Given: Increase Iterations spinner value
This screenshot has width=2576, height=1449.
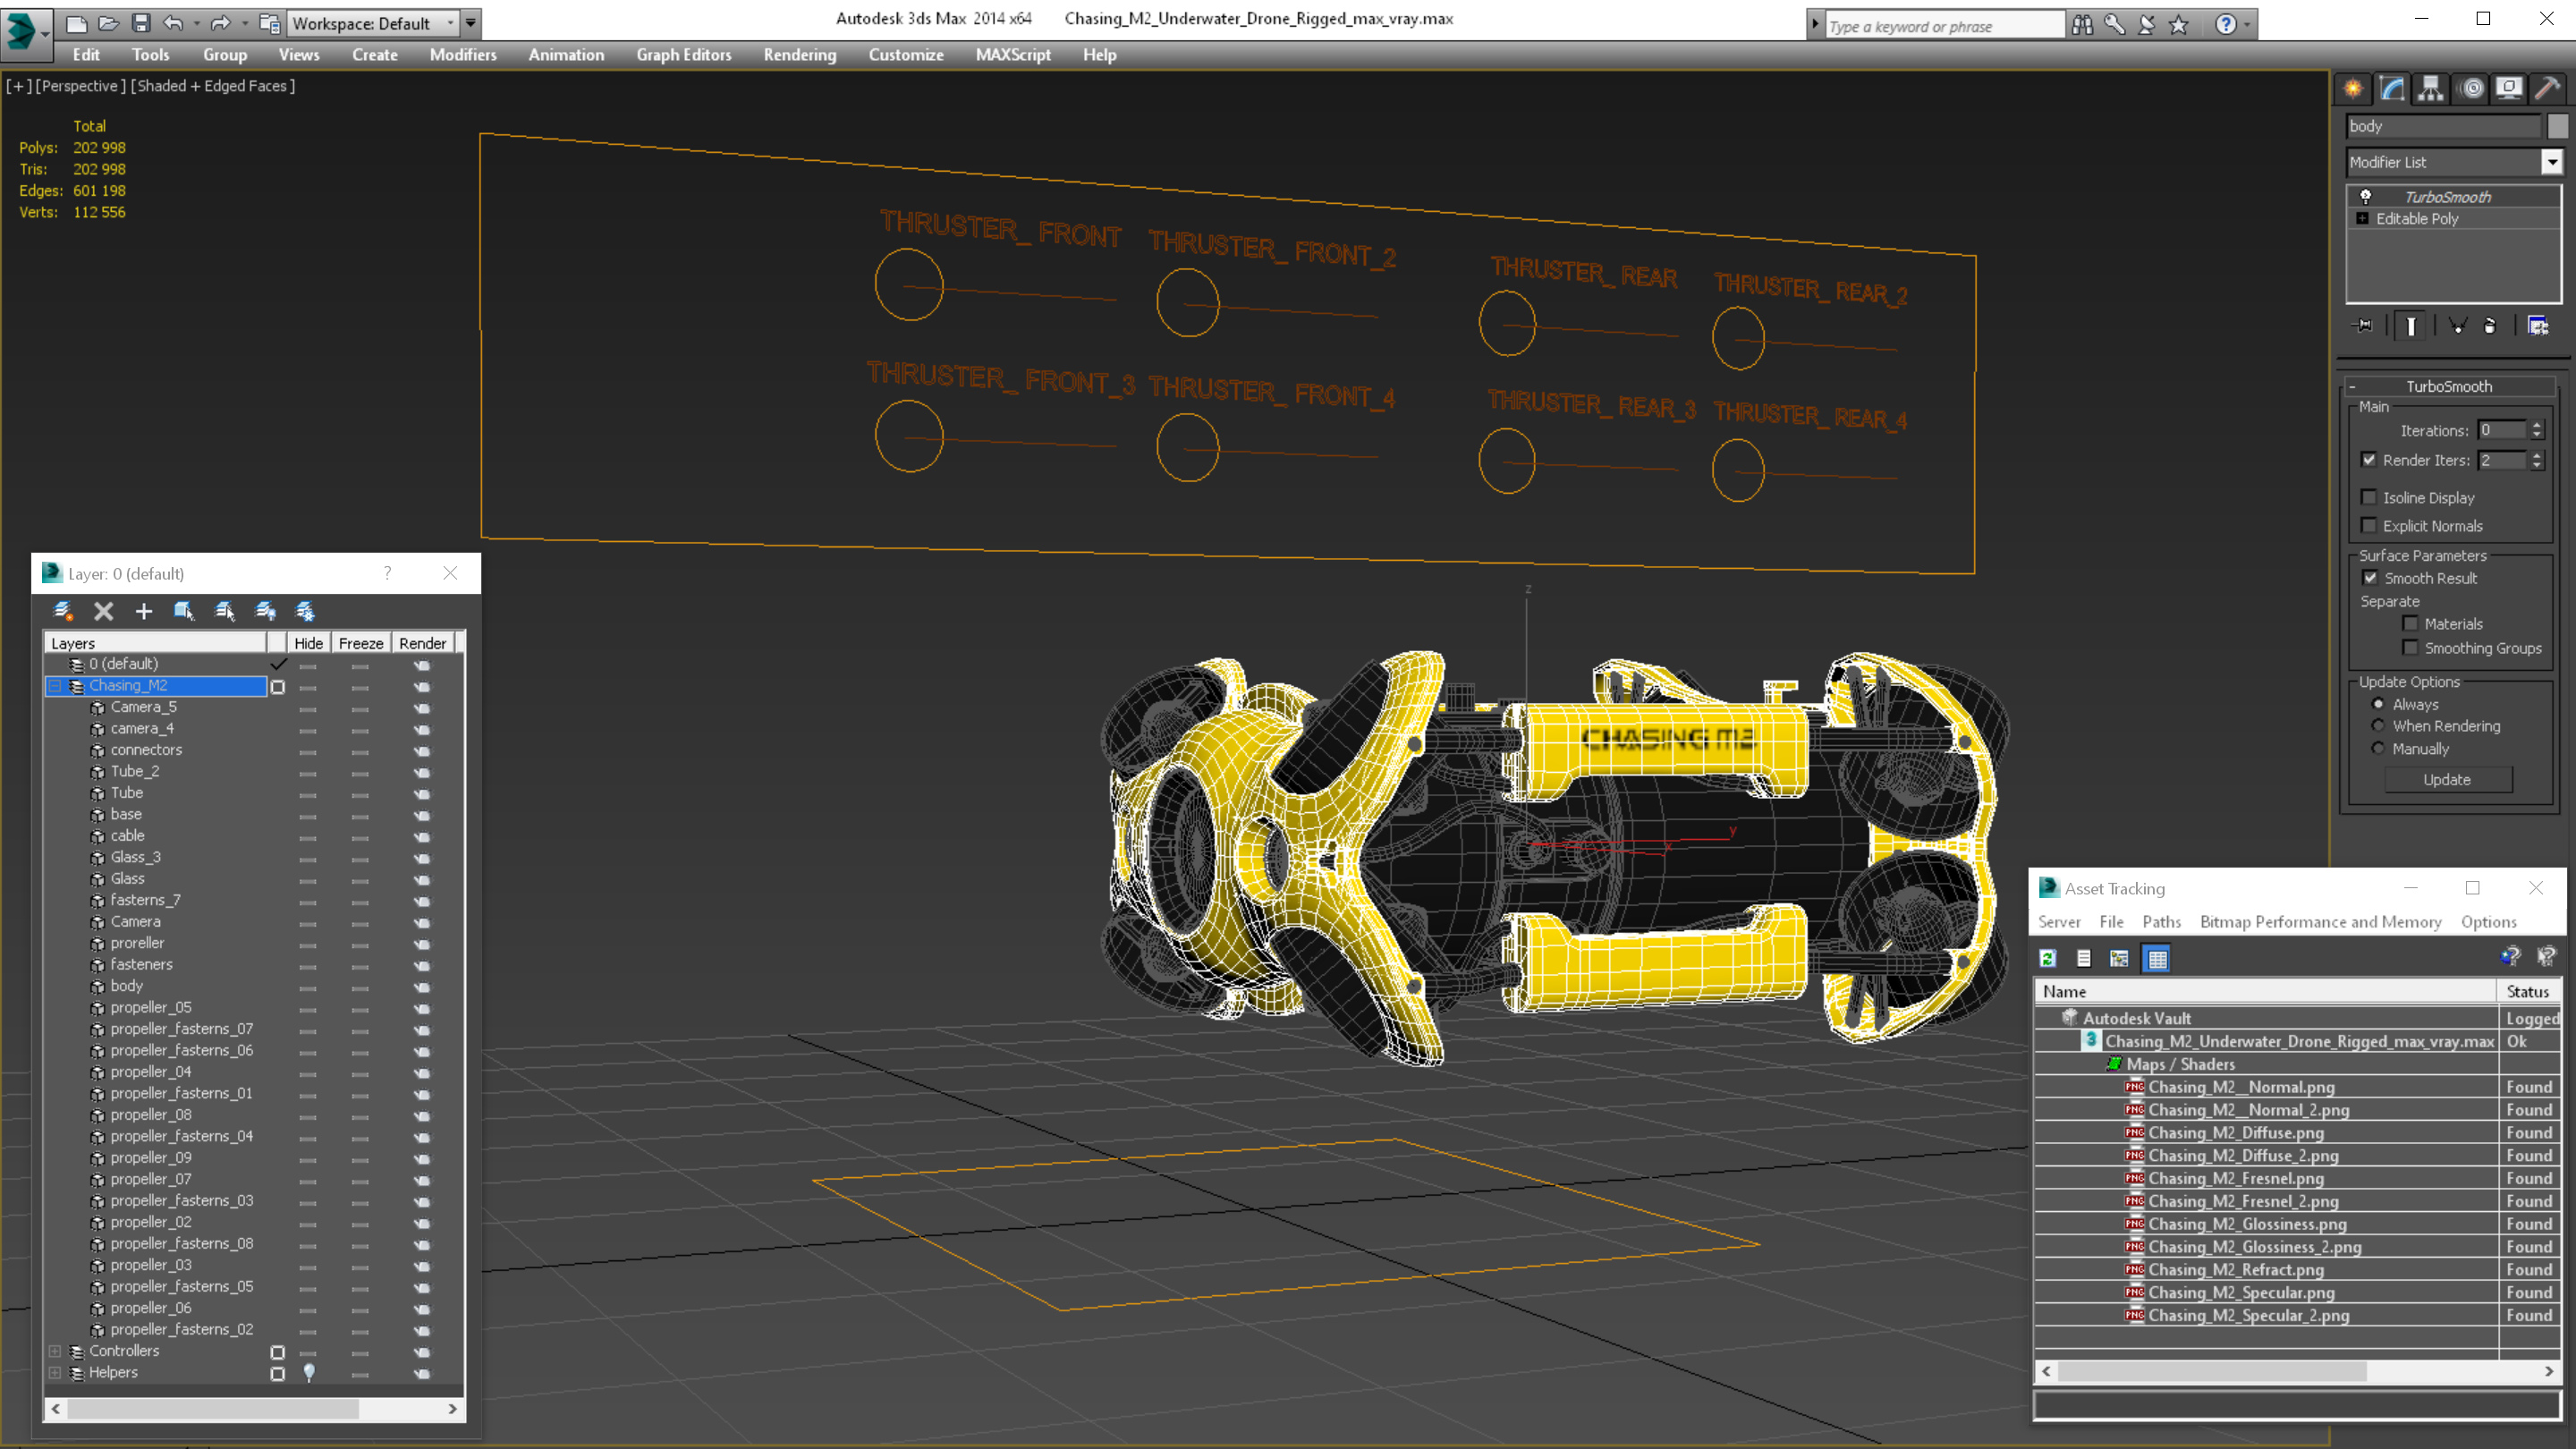Looking at the screenshot, I should point(2537,425).
